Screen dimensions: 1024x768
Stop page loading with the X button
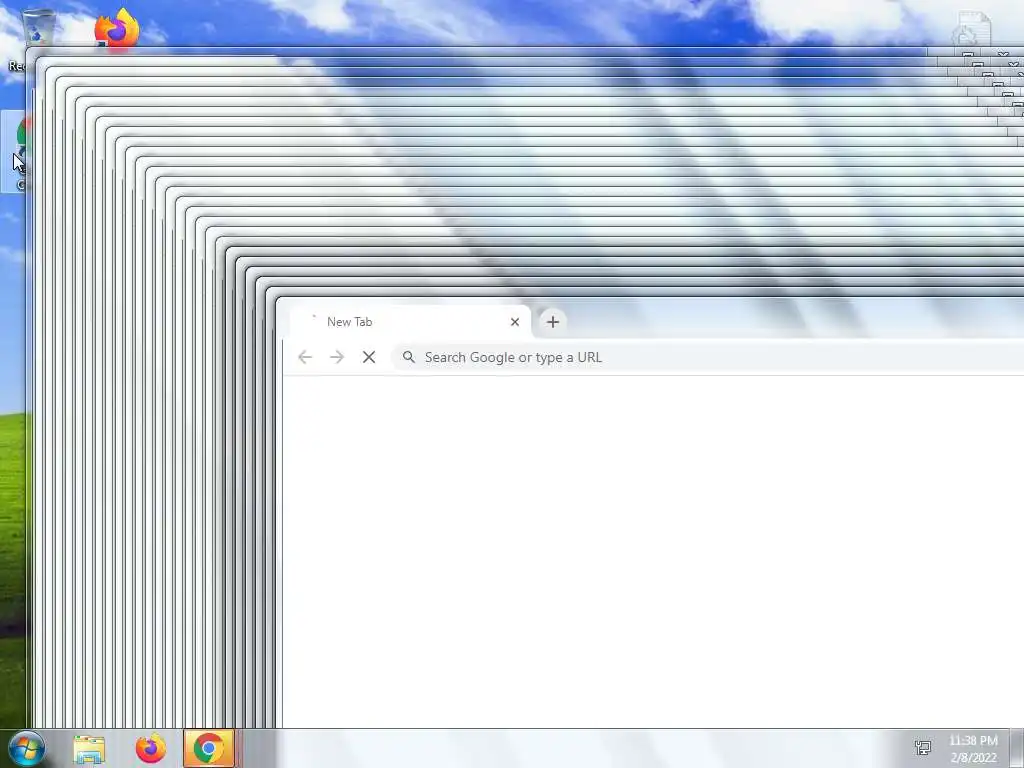(x=369, y=357)
